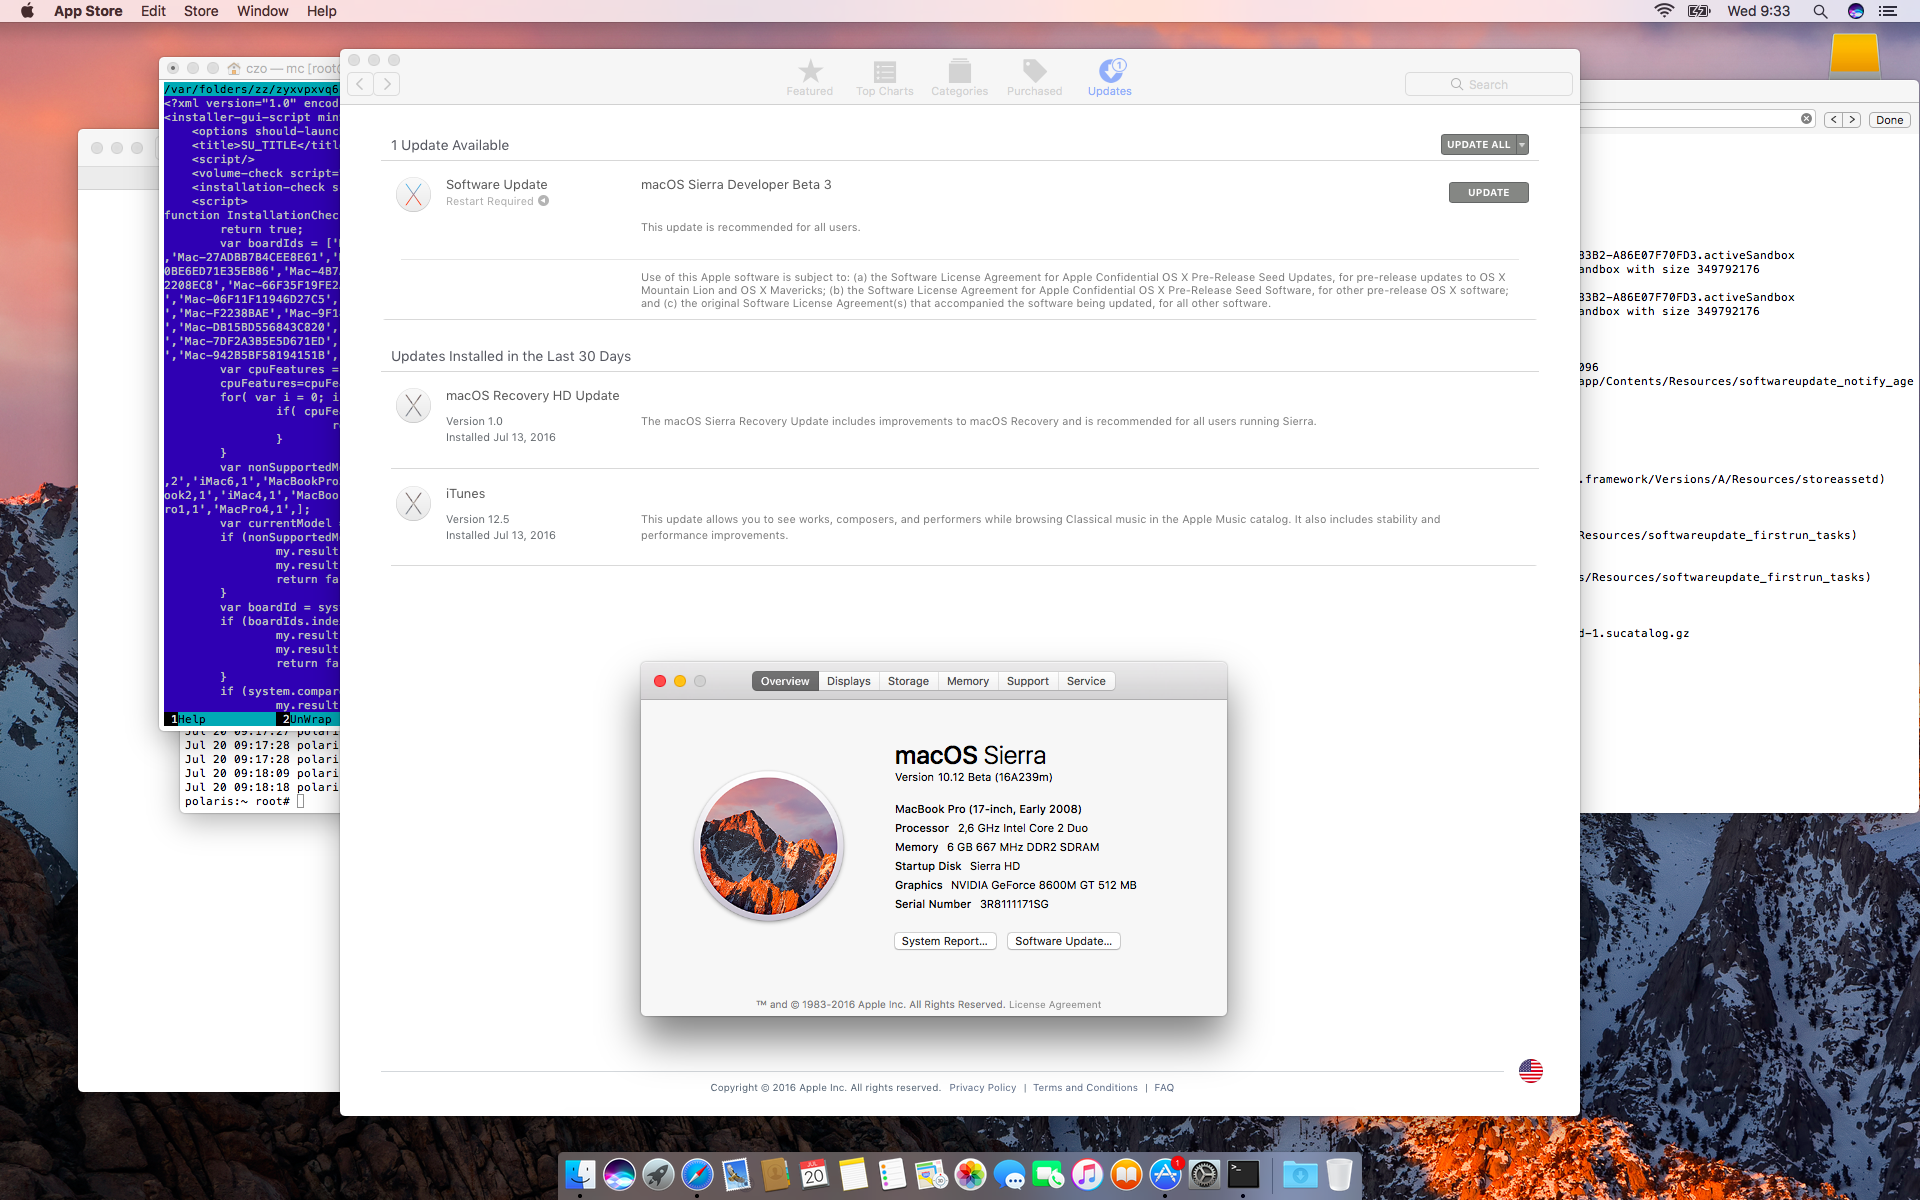
Task: Open the FAQ link
Action: [x=1164, y=1088]
